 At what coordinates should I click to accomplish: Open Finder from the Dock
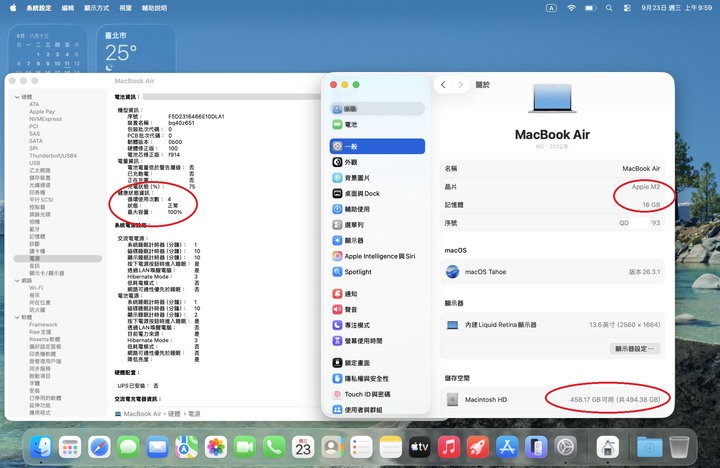point(41,447)
